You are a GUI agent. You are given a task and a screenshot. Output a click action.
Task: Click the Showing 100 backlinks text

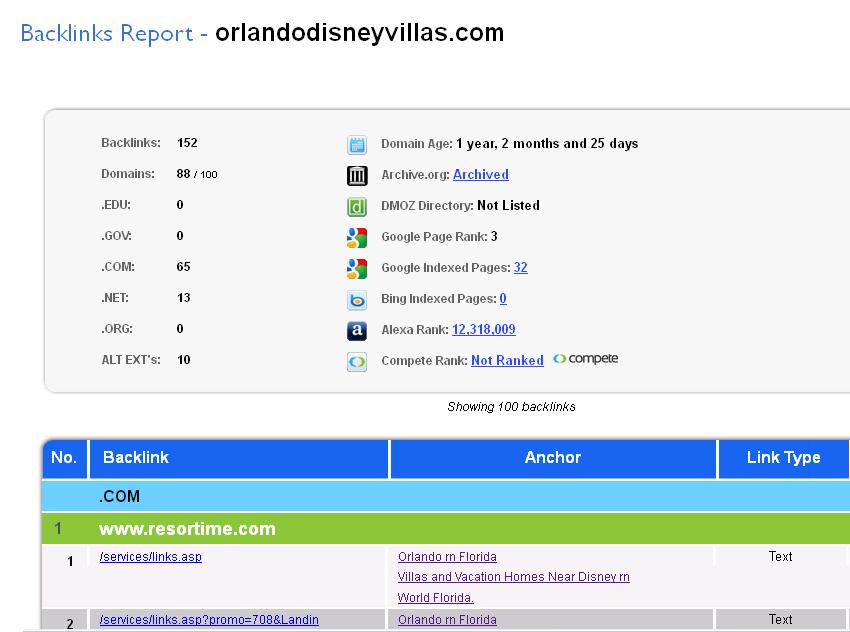(511, 407)
